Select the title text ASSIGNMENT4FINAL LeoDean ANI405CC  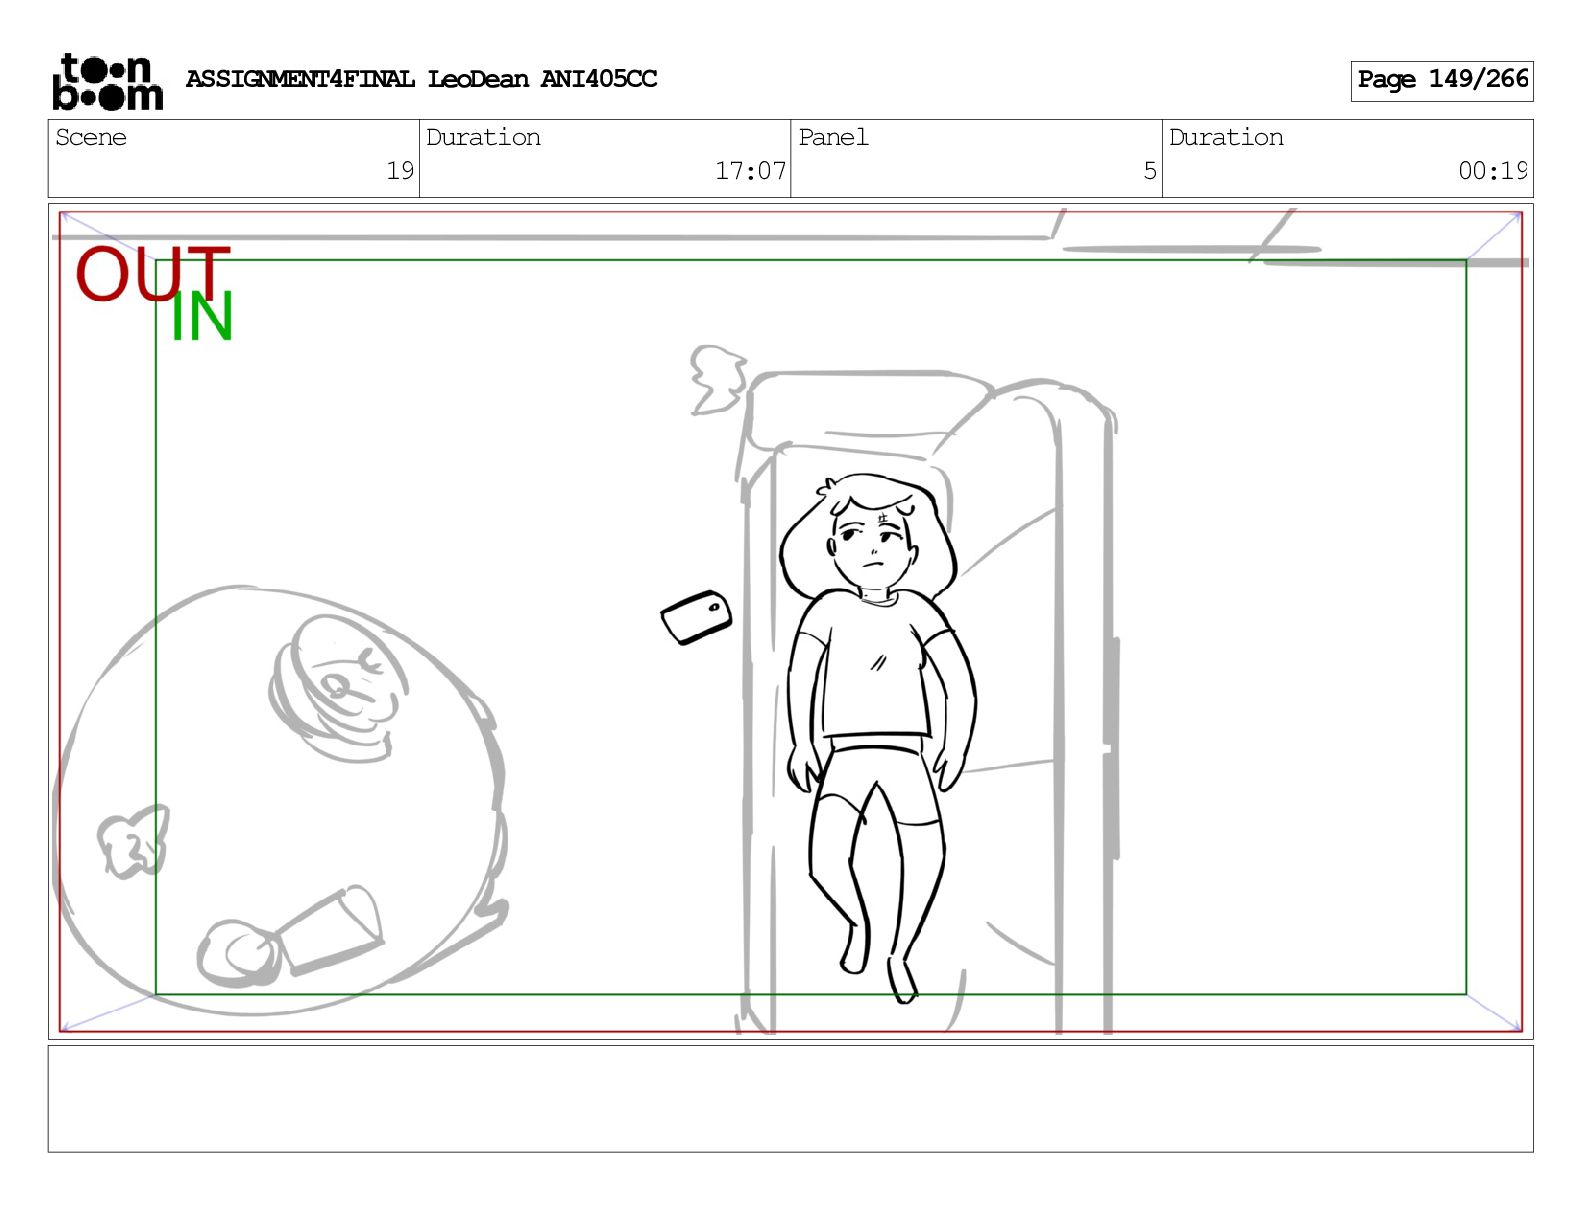point(421,79)
